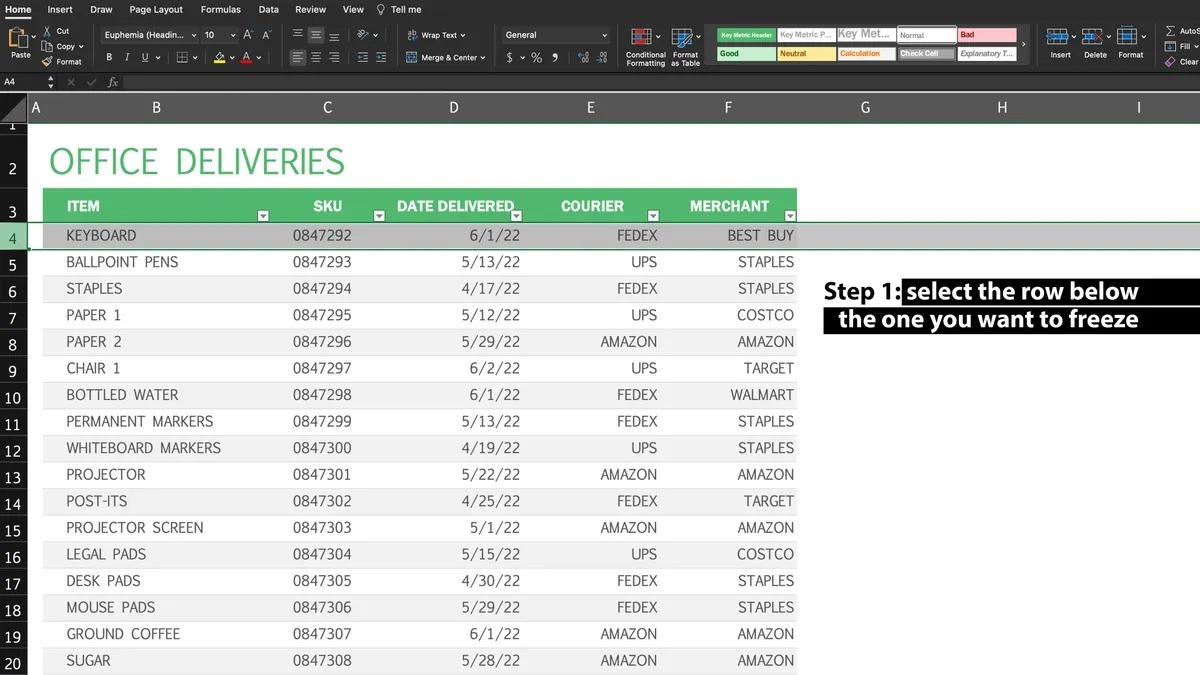Click the Conditional Formatting icon
This screenshot has width=1200, height=675.
click(645, 40)
